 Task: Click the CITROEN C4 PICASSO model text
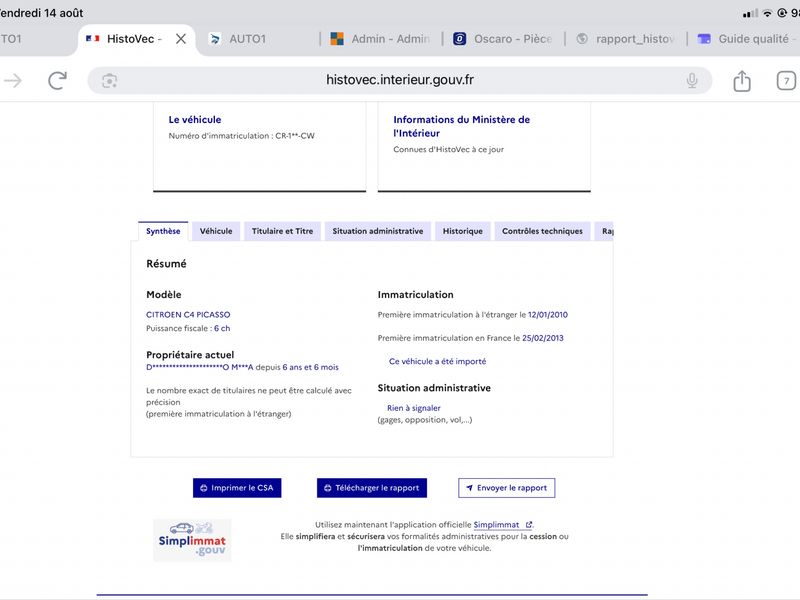[188, 315]
